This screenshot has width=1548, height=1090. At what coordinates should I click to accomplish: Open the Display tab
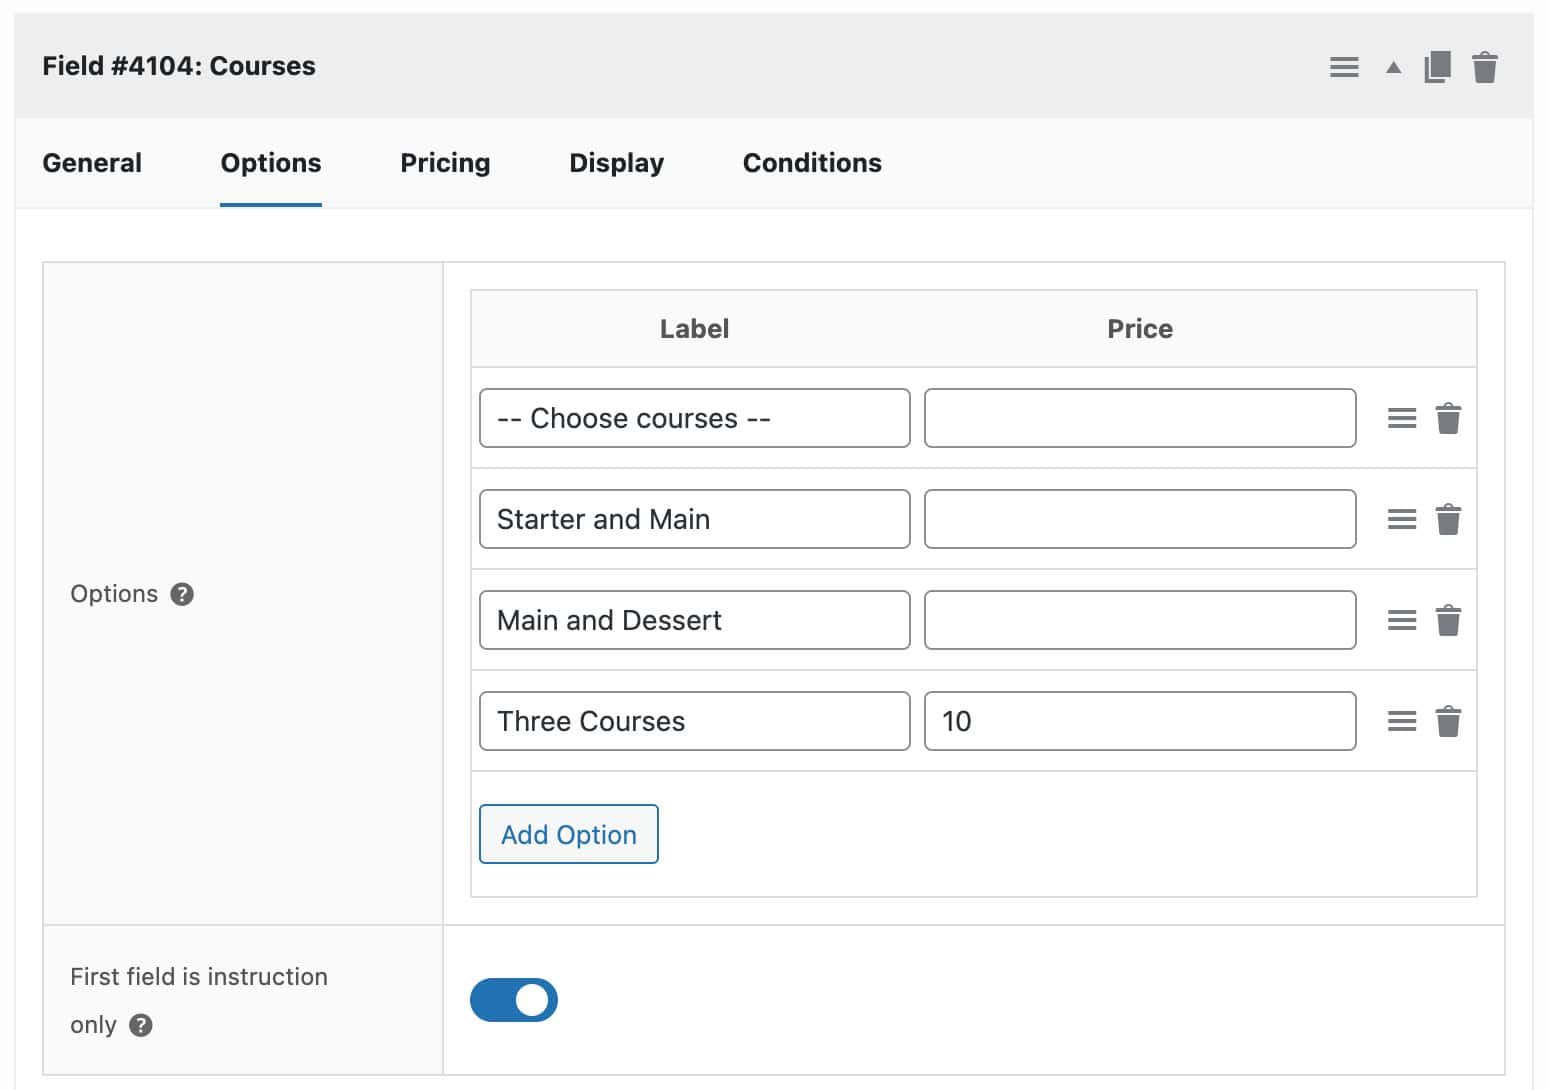tap(616, 163)
